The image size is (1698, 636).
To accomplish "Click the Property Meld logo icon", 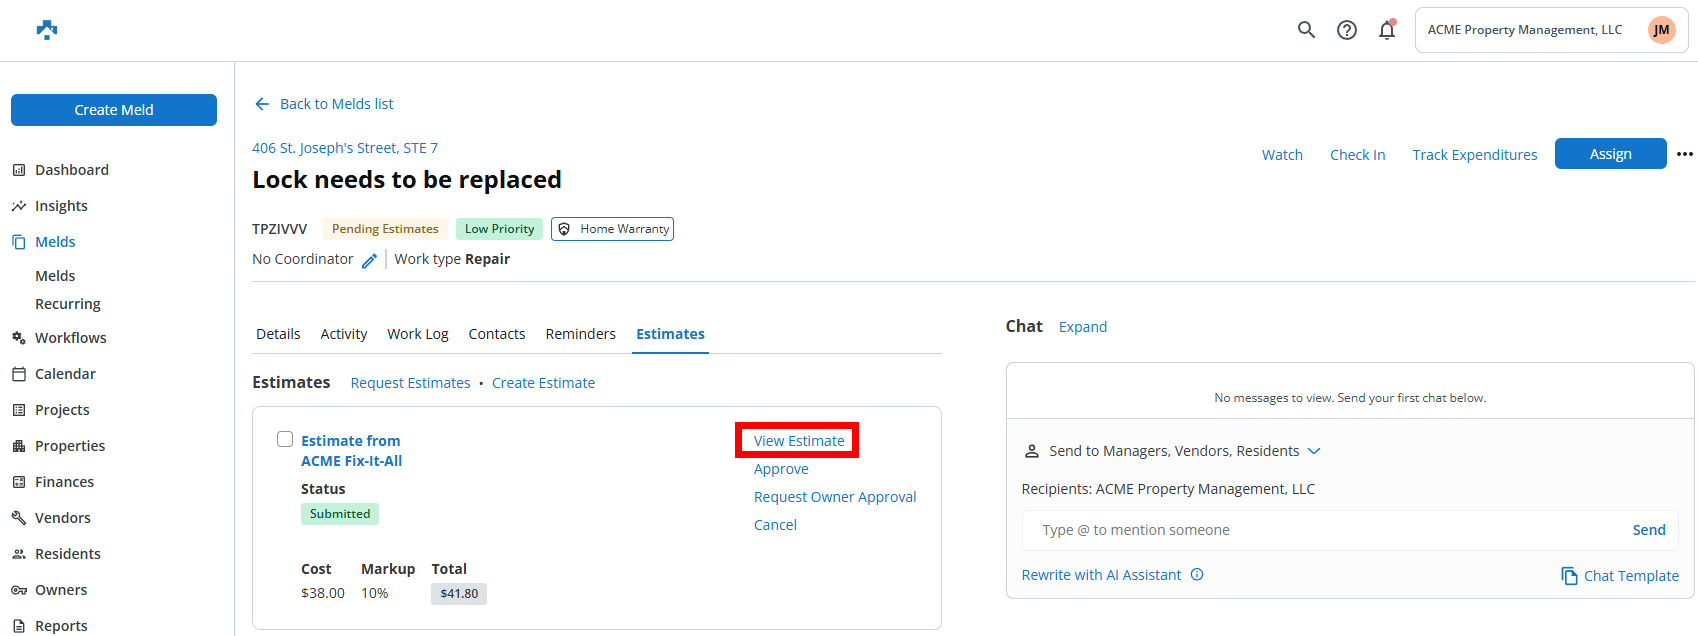I will (47, 30).
